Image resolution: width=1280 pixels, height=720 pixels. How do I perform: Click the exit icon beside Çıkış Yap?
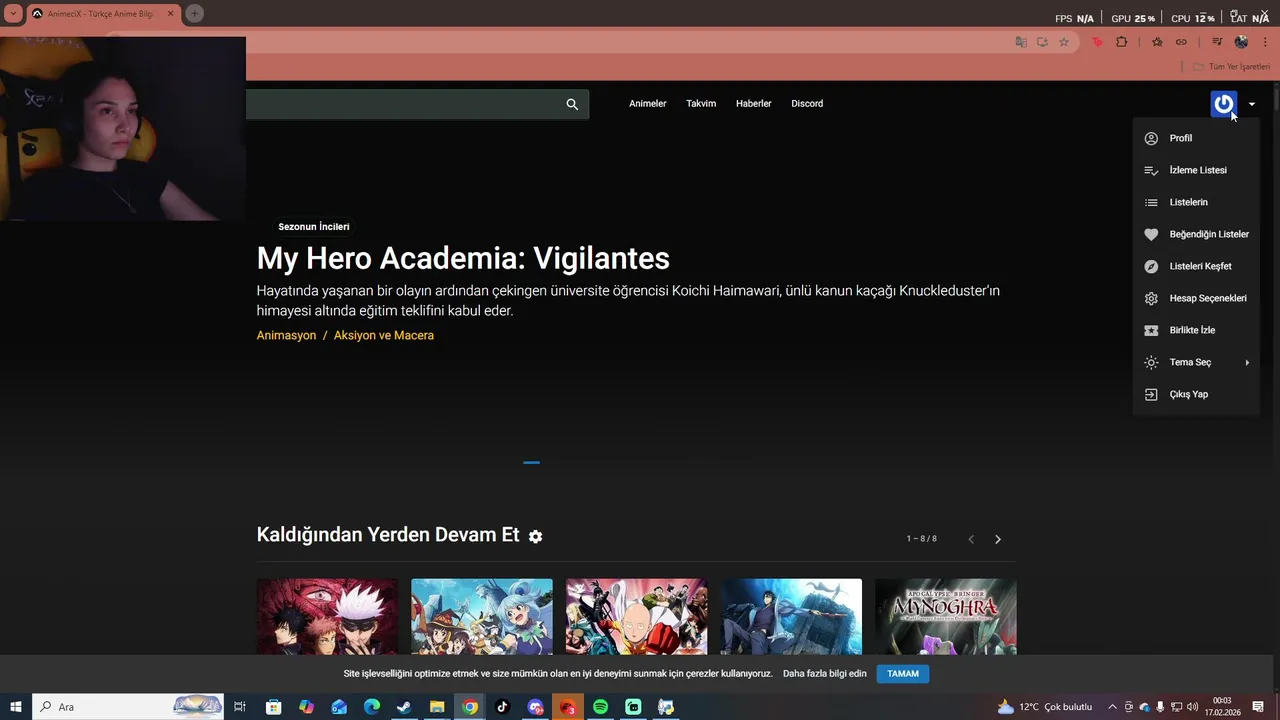pyautogui.click(x=1151, y=394)
